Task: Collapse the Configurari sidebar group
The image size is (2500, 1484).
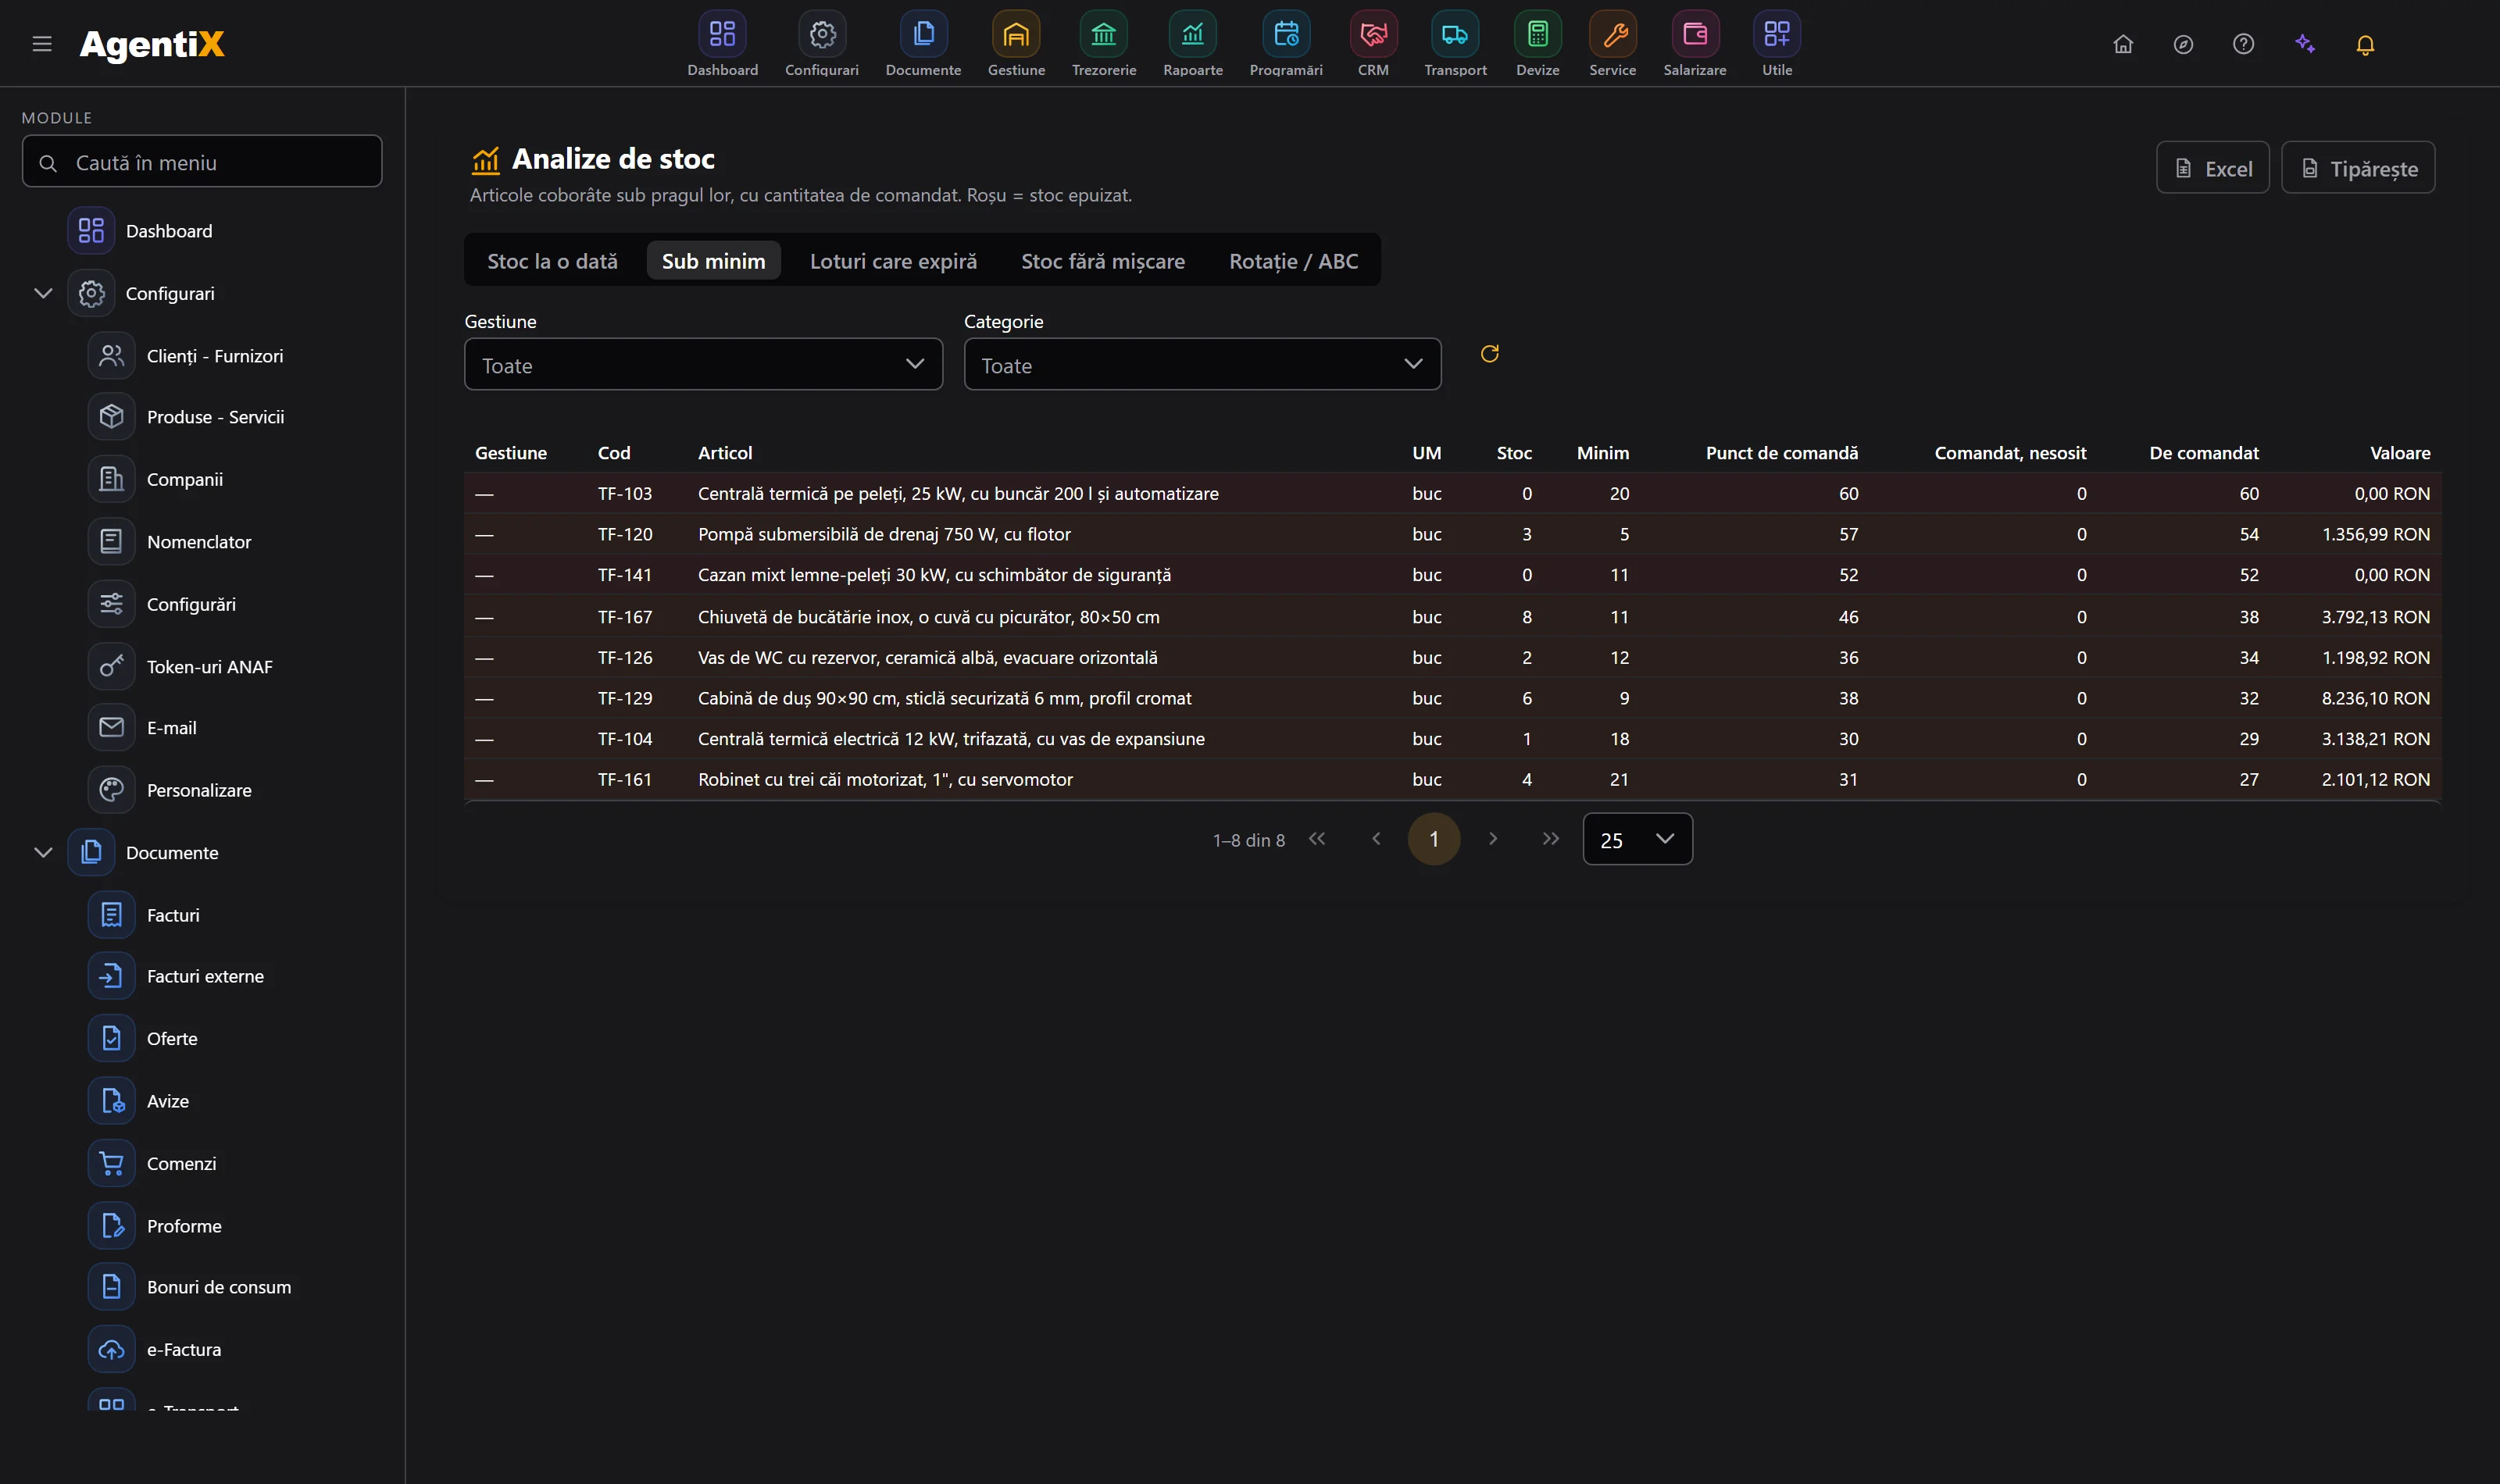Action: tap(43, 293)
